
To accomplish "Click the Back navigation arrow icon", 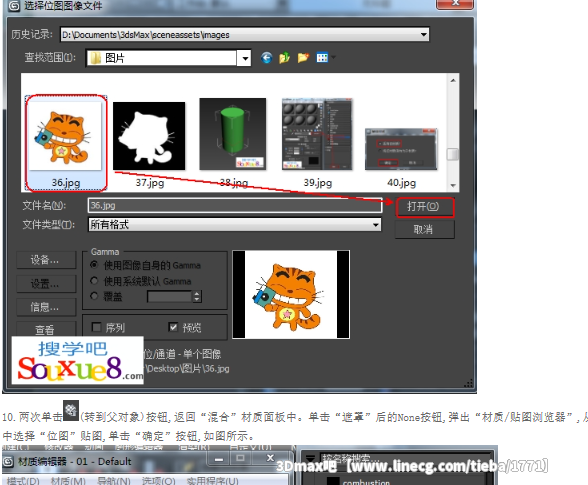I will (266, 58).
